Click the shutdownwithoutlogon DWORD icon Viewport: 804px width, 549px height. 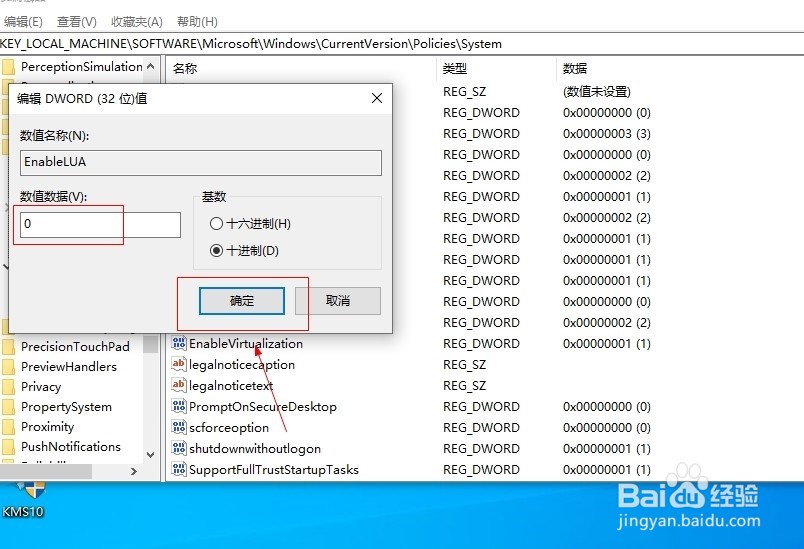(178, 448)
